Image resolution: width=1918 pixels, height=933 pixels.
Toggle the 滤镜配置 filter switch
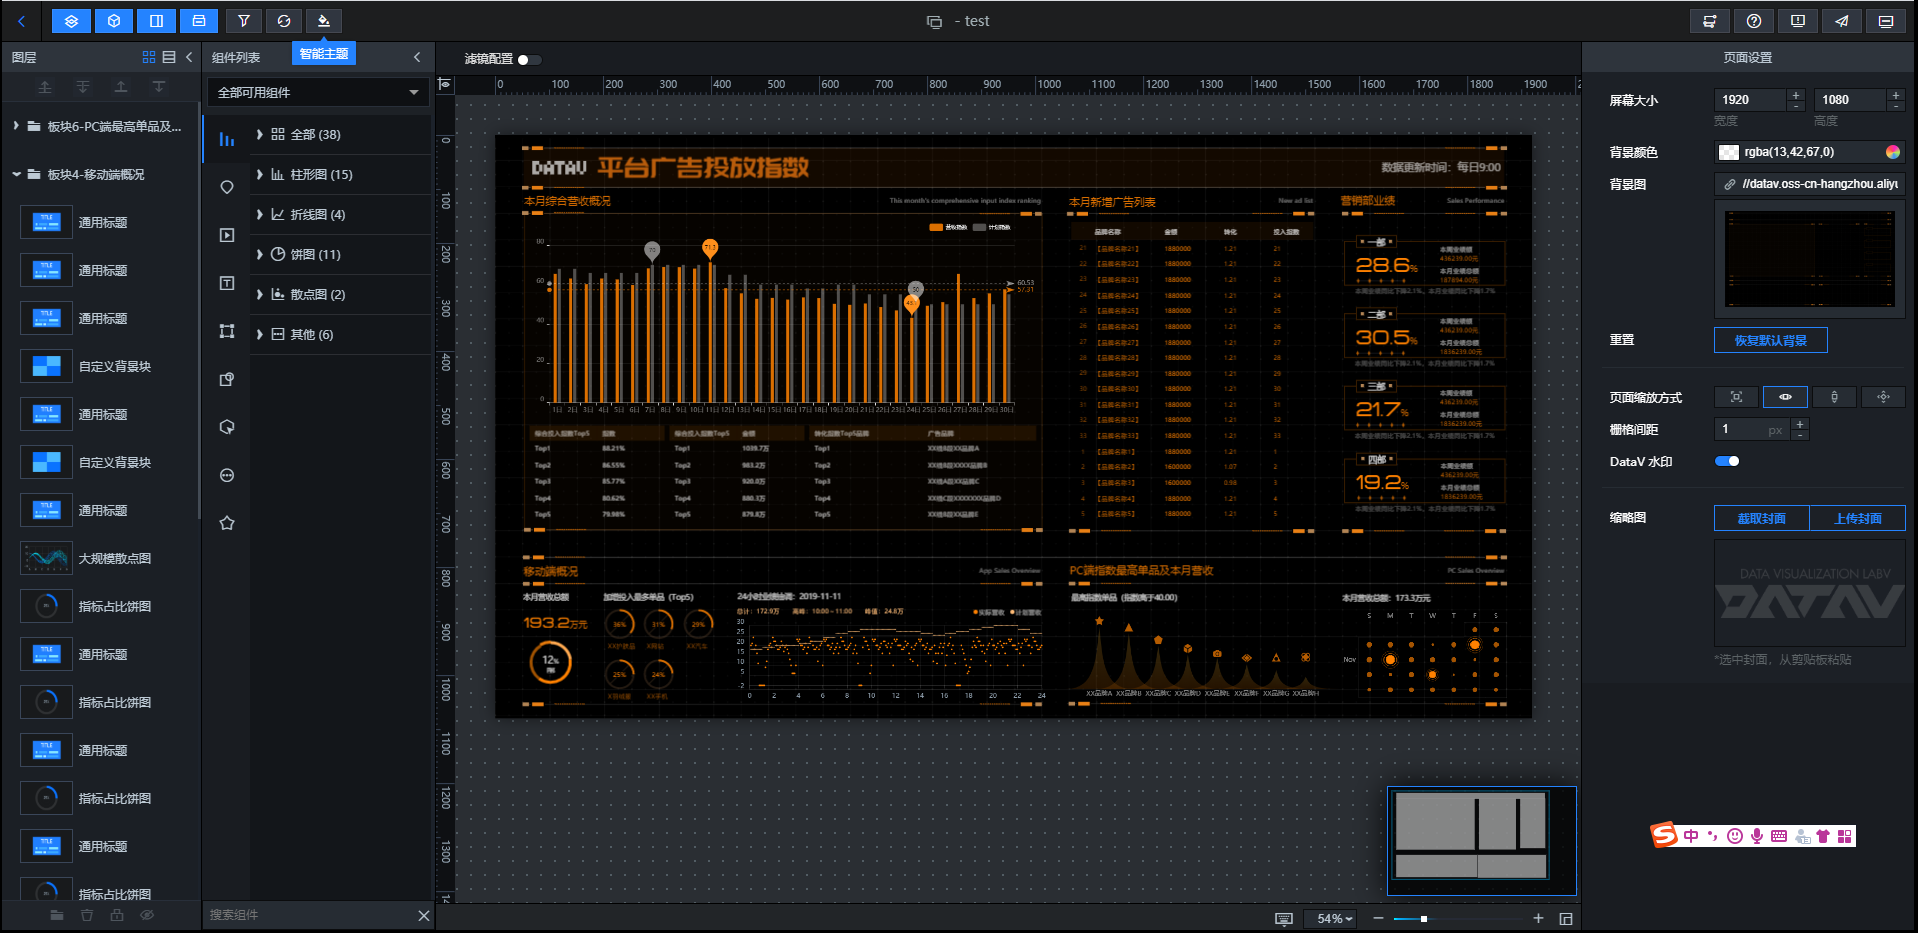point(528,59)
